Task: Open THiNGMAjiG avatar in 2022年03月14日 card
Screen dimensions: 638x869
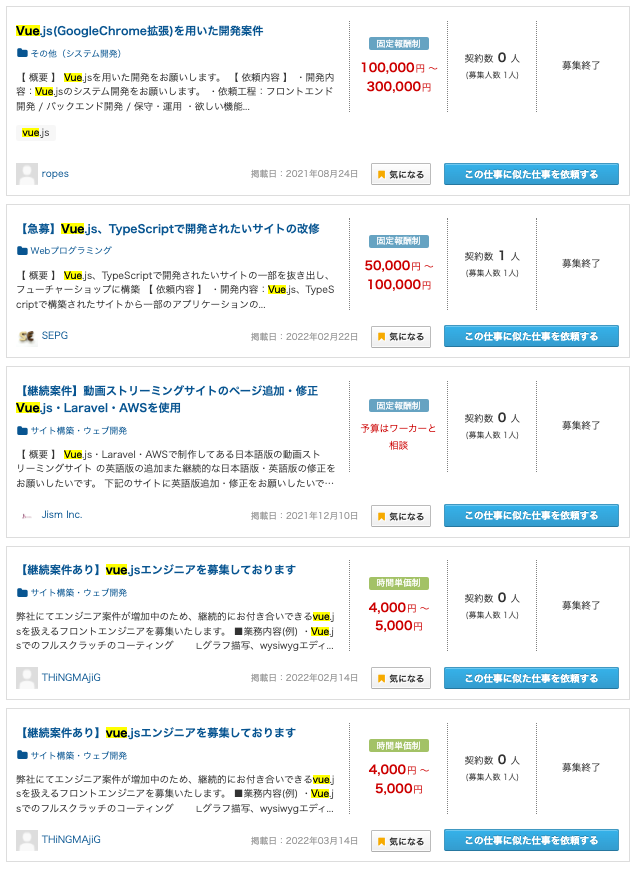Action: [27, 840]
